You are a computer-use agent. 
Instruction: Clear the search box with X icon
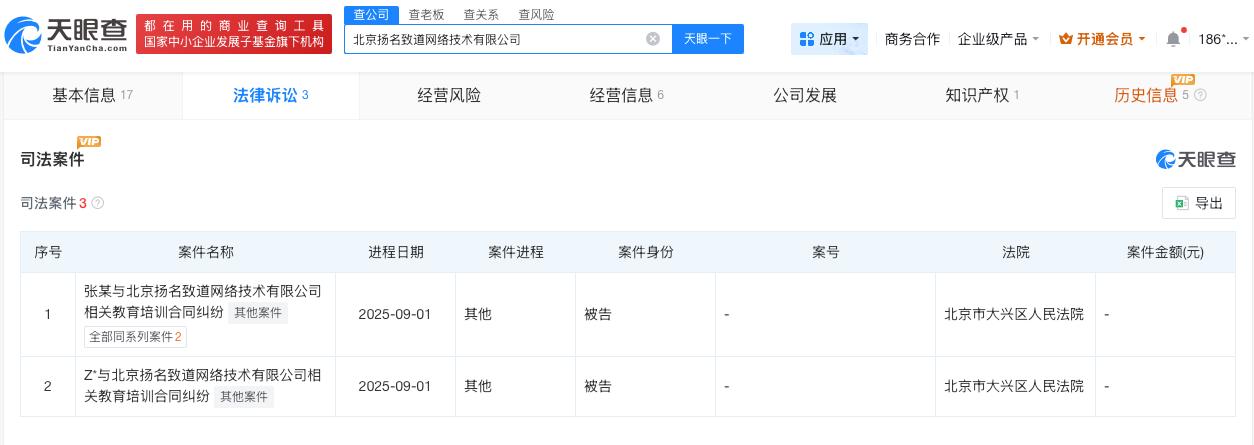653,39
